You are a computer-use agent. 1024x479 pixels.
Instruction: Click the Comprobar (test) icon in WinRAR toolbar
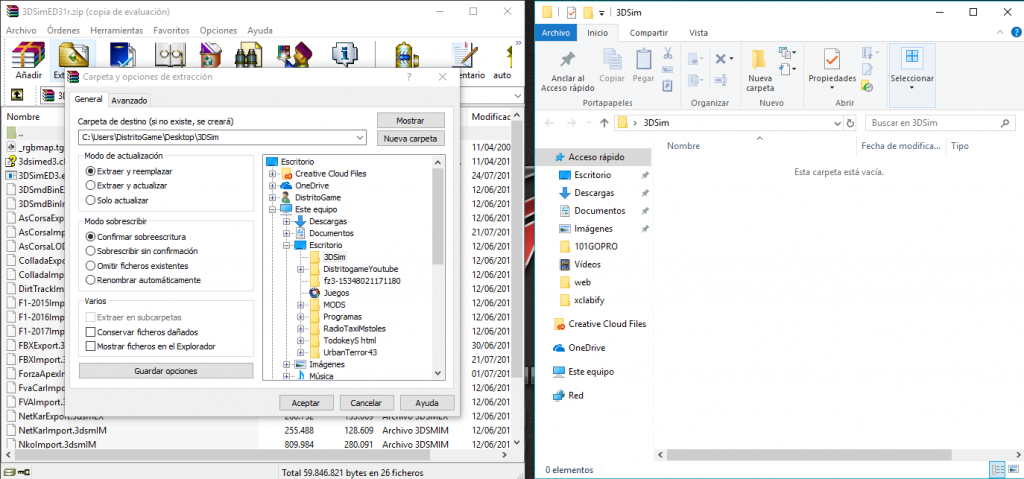coord(123,56)
